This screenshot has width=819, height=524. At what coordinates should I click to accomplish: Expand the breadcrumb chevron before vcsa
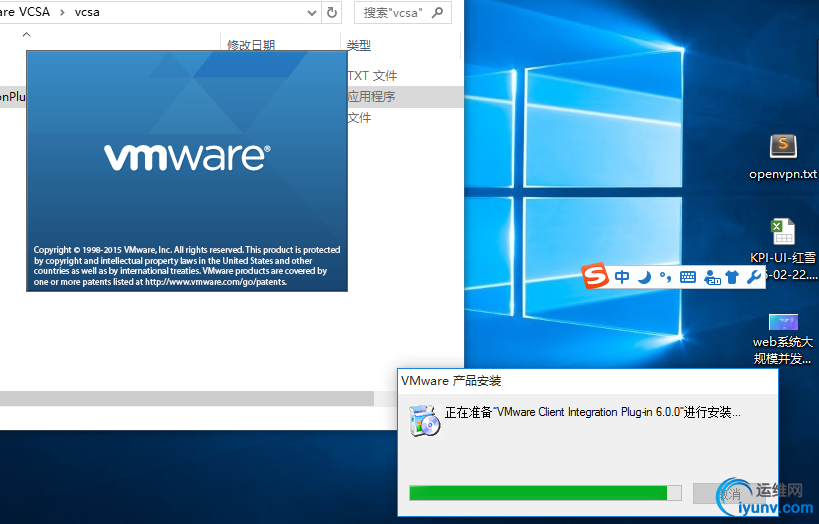point(62,12)
